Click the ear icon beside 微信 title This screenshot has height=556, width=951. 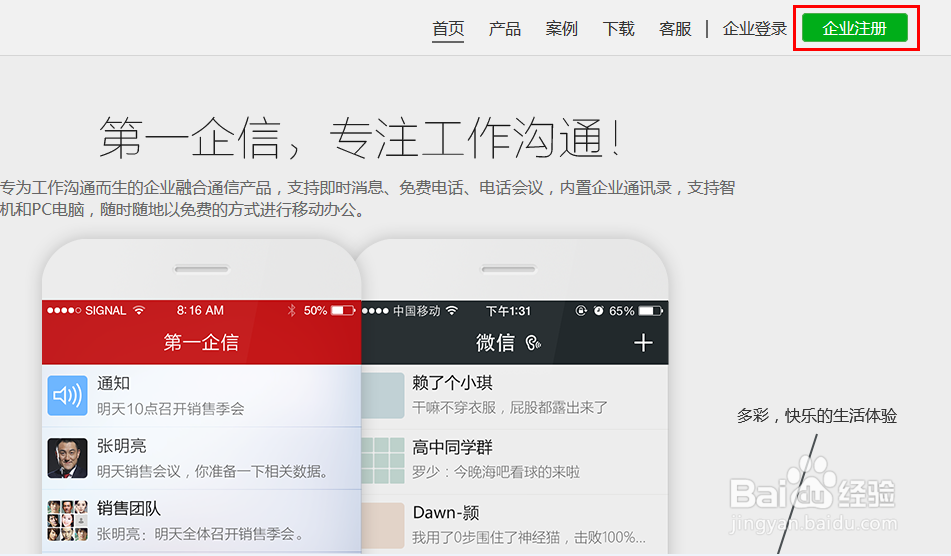(533, 343)
